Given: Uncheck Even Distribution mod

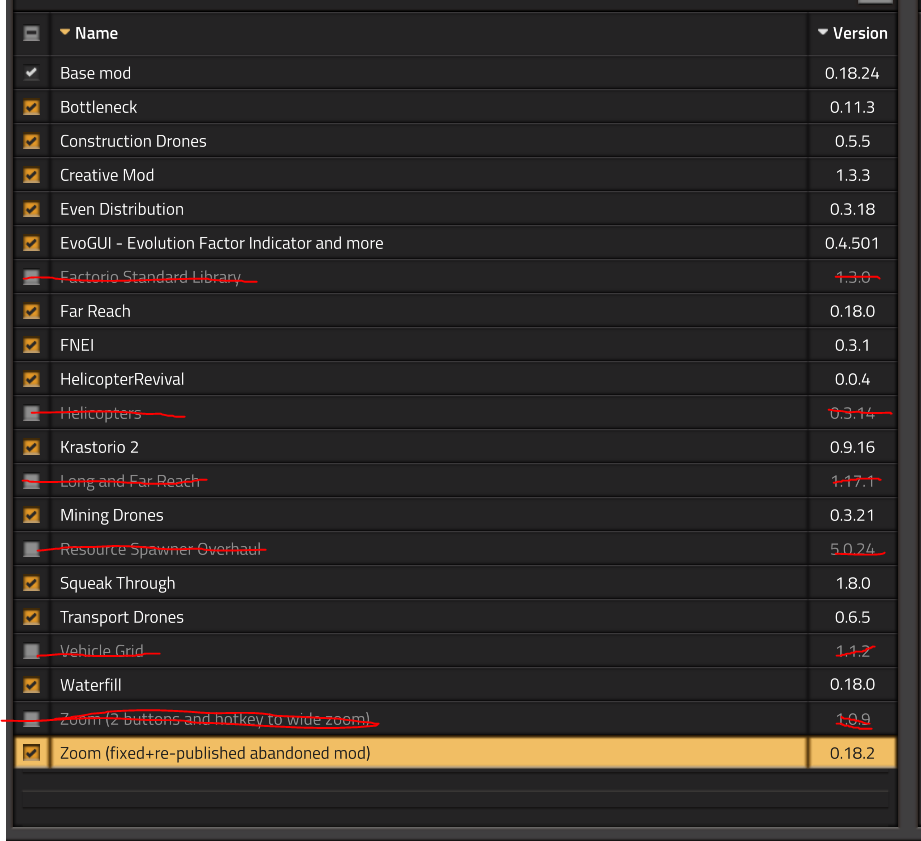Looking at the screenshot, I should (x=32, y=210).
